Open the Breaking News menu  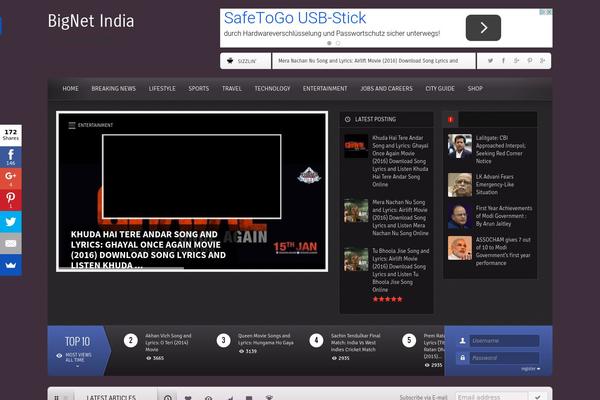click(114, 88)
